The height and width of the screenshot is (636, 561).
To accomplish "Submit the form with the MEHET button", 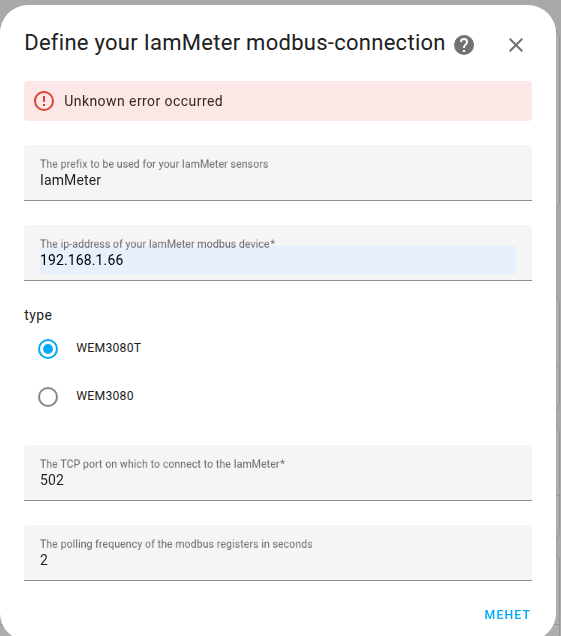I will tap(507, 615).
